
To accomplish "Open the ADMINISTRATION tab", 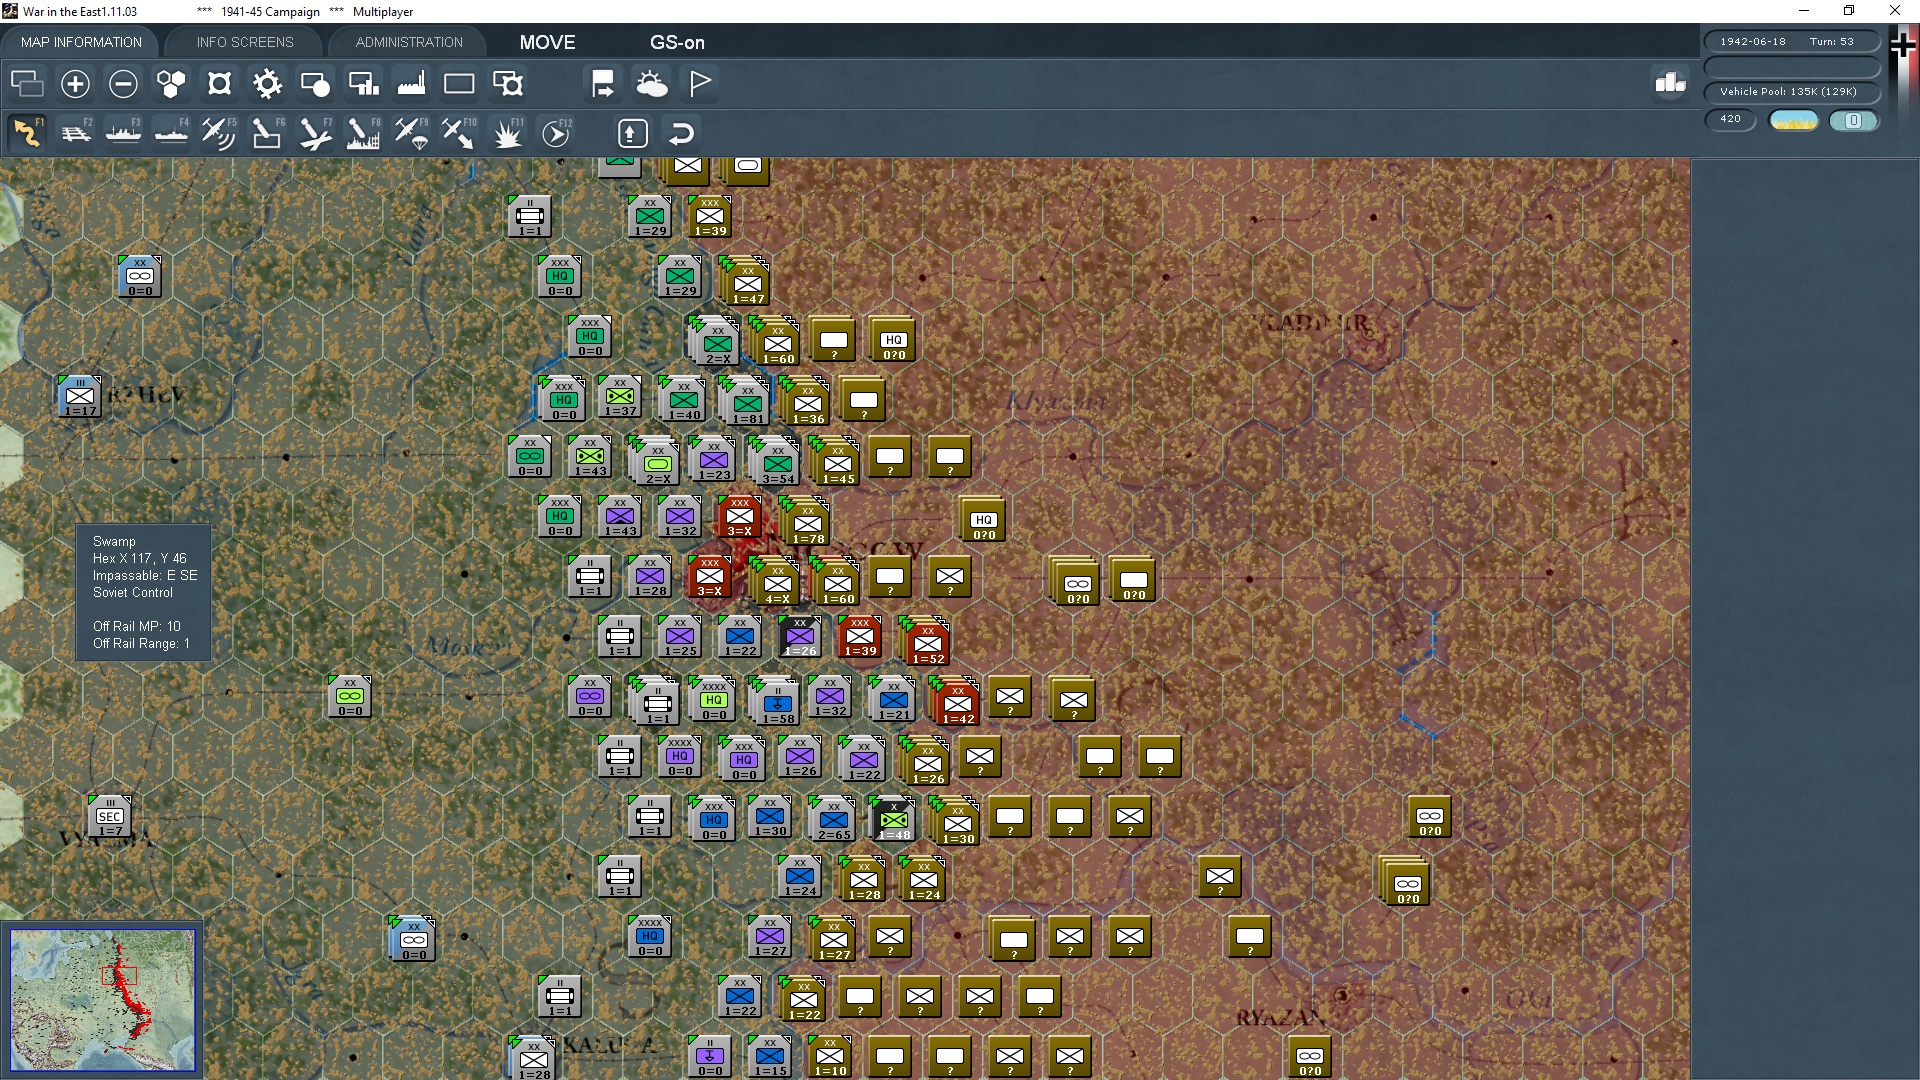I will tap(409, 42).
